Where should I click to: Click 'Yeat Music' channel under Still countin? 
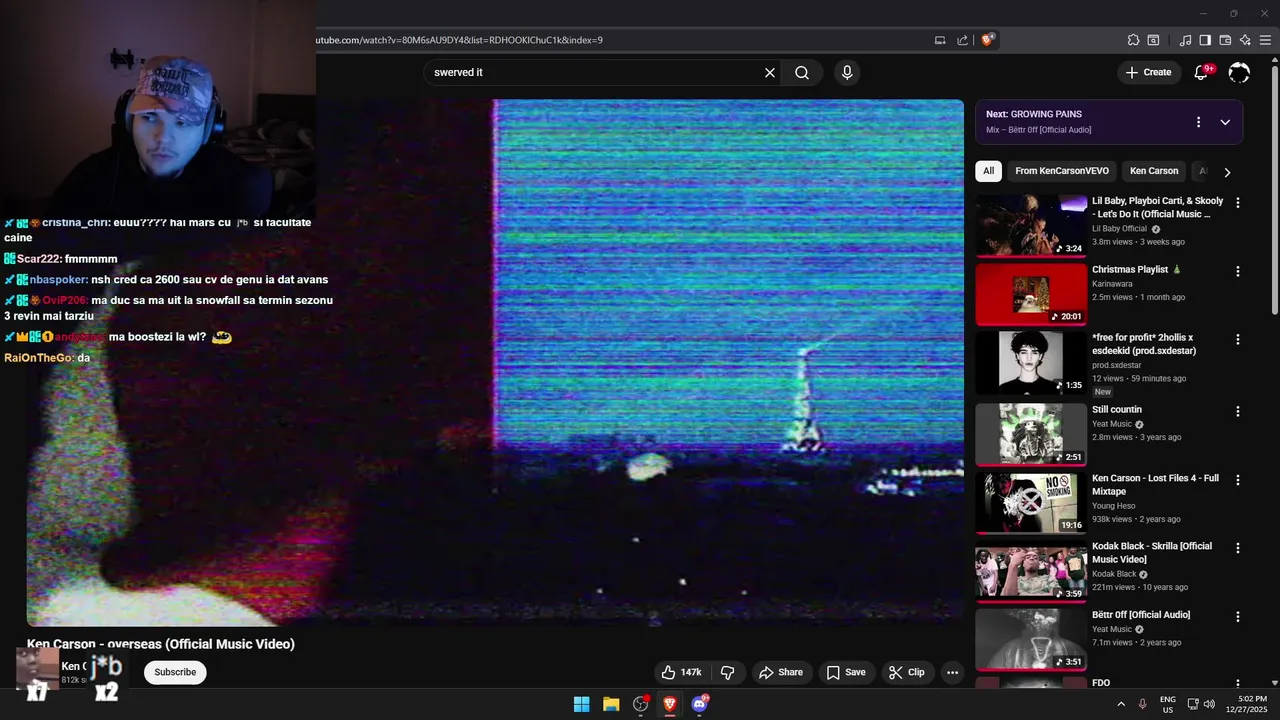[1112, 424]
